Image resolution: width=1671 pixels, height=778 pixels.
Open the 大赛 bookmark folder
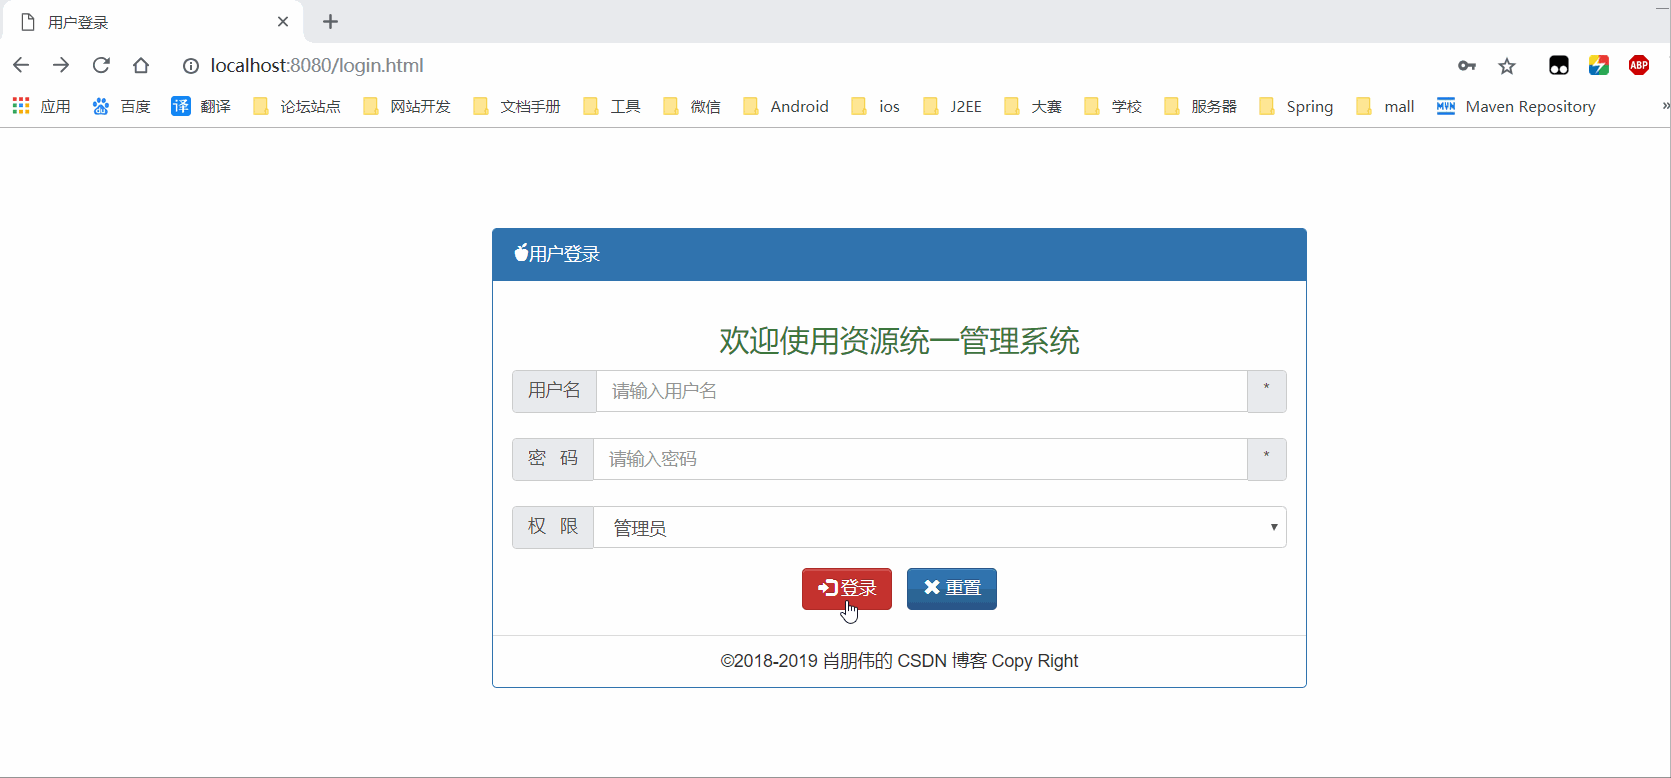1033,106
